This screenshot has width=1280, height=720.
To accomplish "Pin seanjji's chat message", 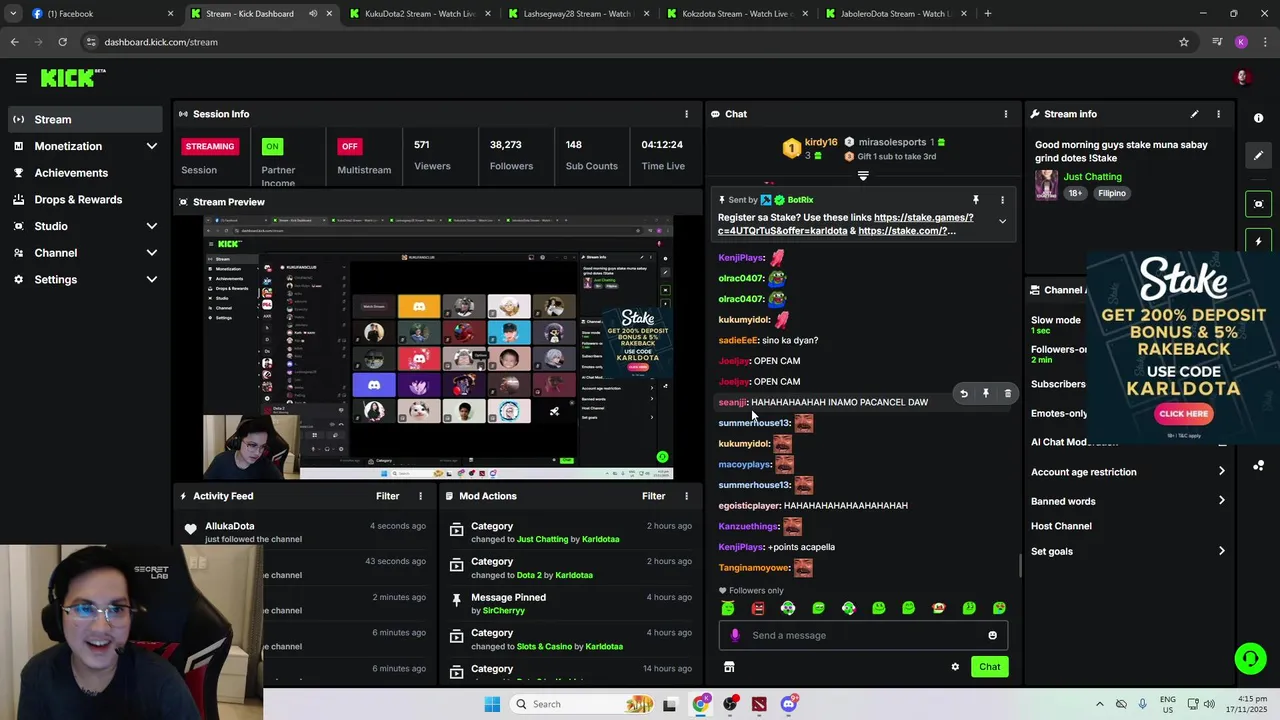I will point(986,394).
